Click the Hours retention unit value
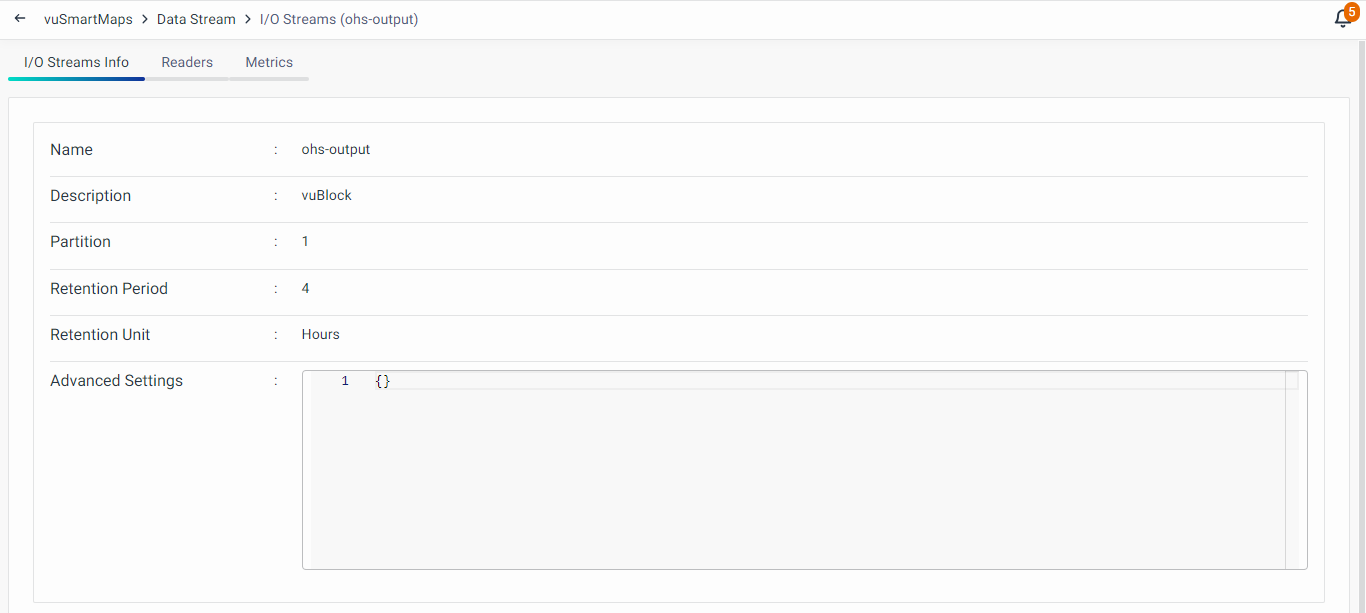The image size is (1366, 613). coord(321,335)
